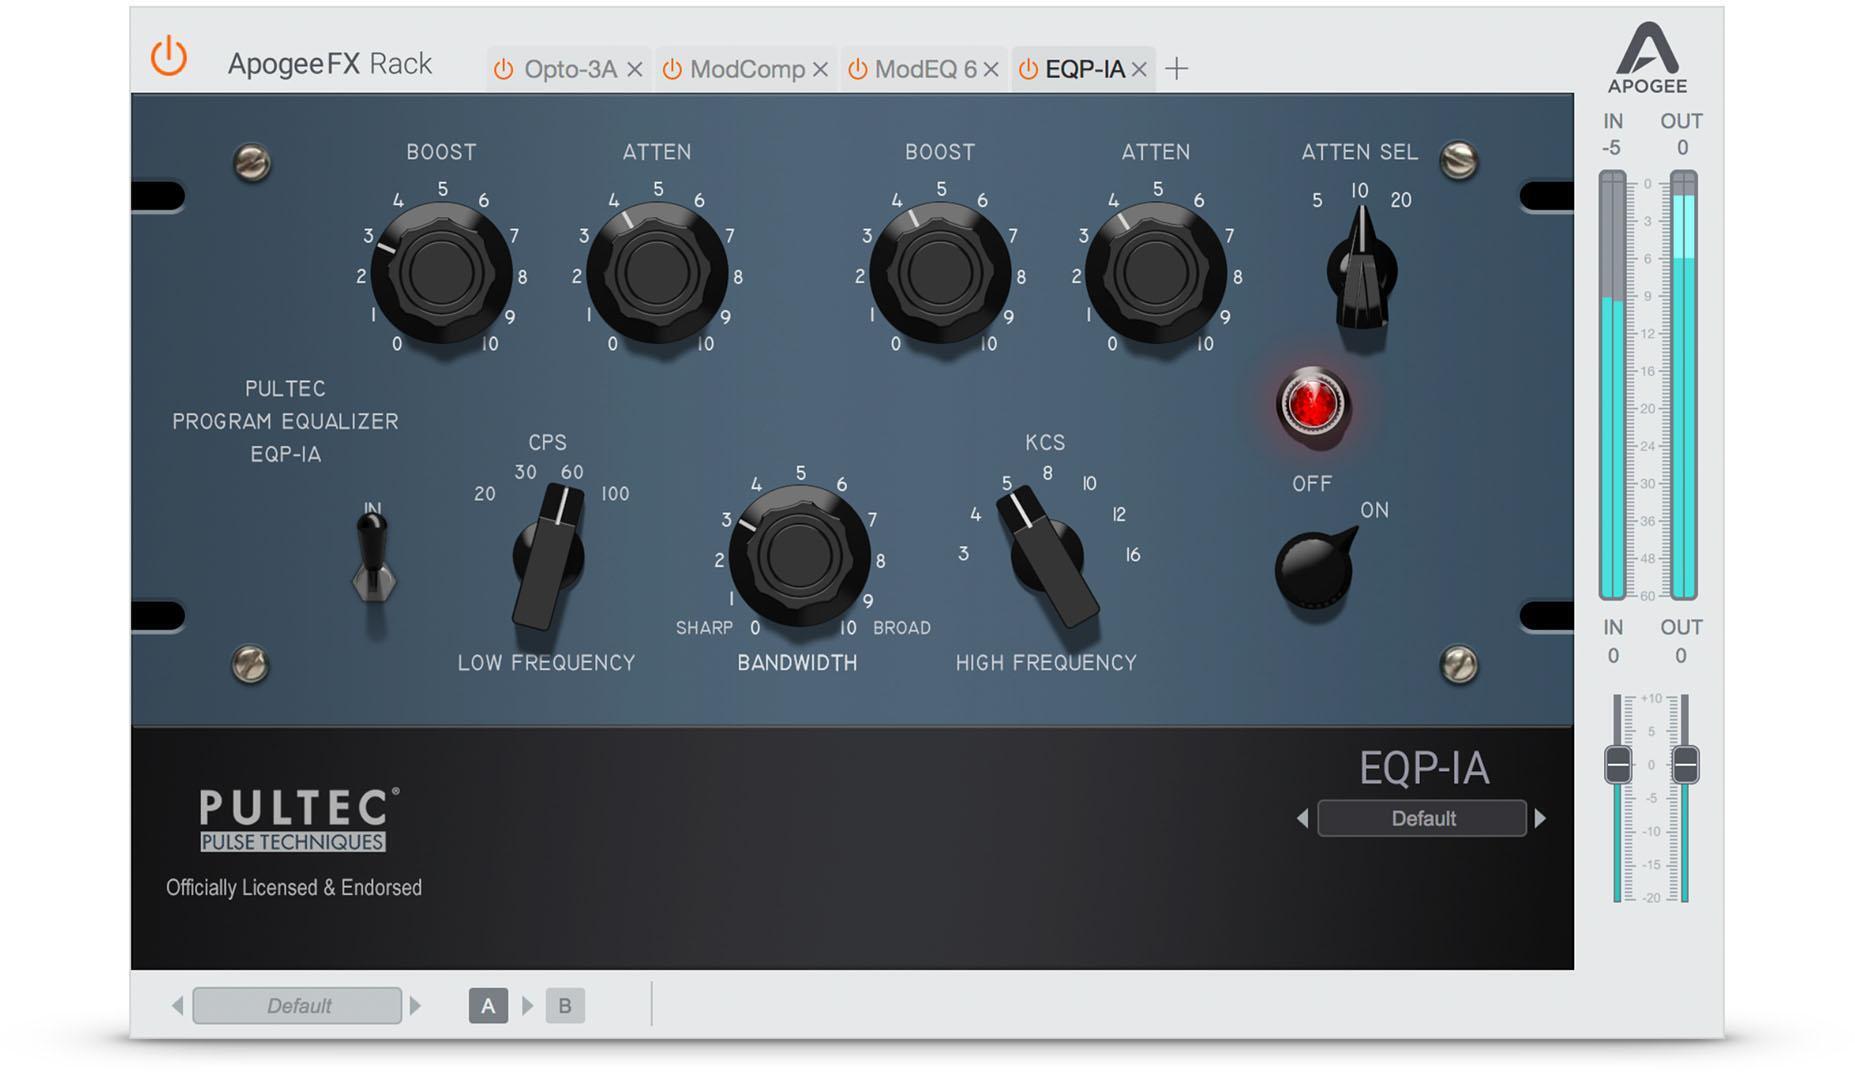Click the power icon on the ModEQ 6 tab
Screen dimensions: 1855x1072
coord(857,69)
